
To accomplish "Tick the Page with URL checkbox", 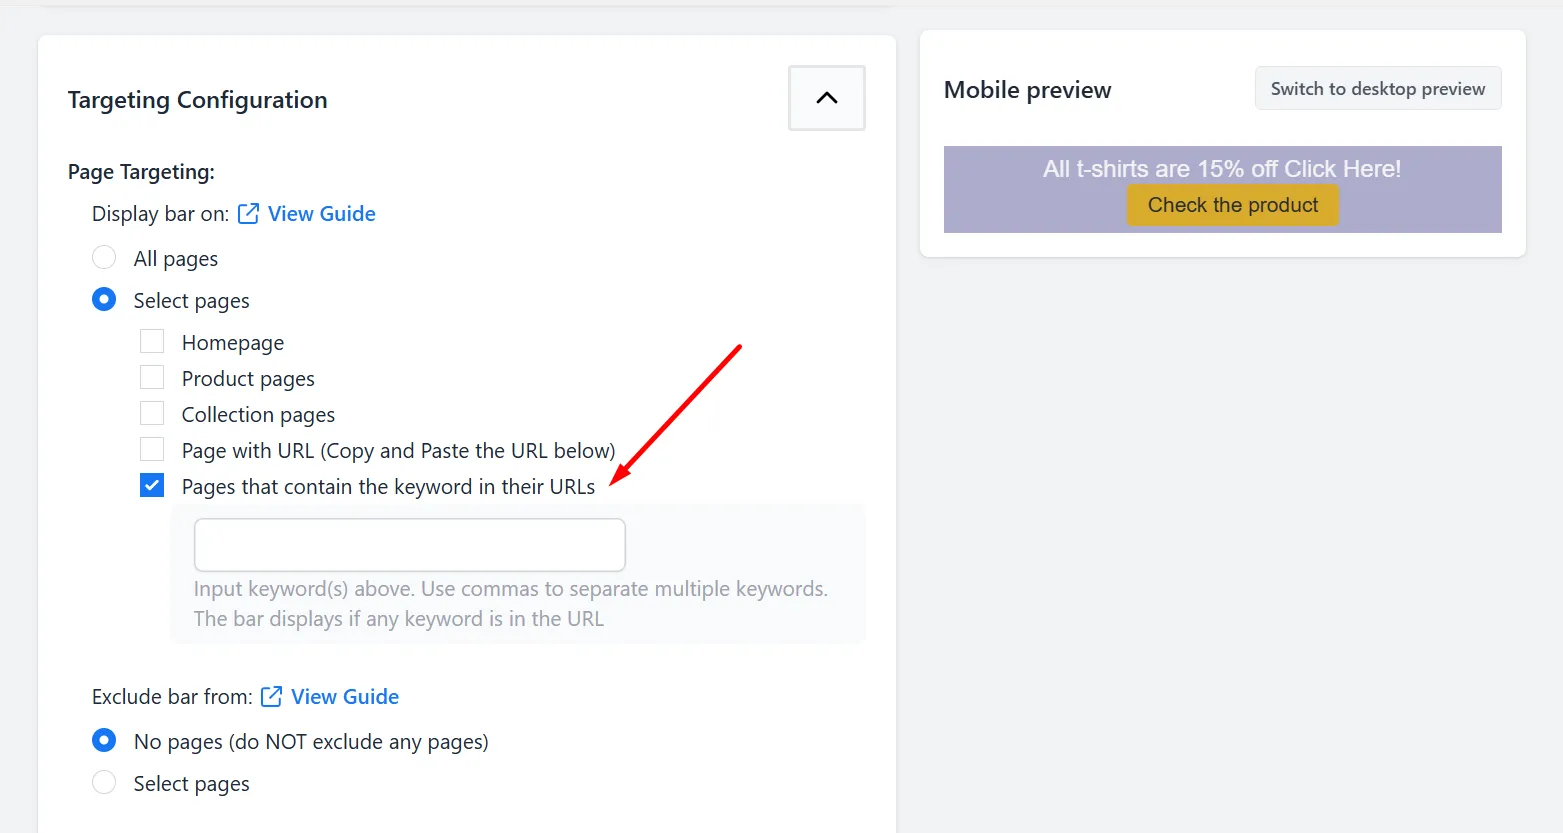I will click(152, 450).
